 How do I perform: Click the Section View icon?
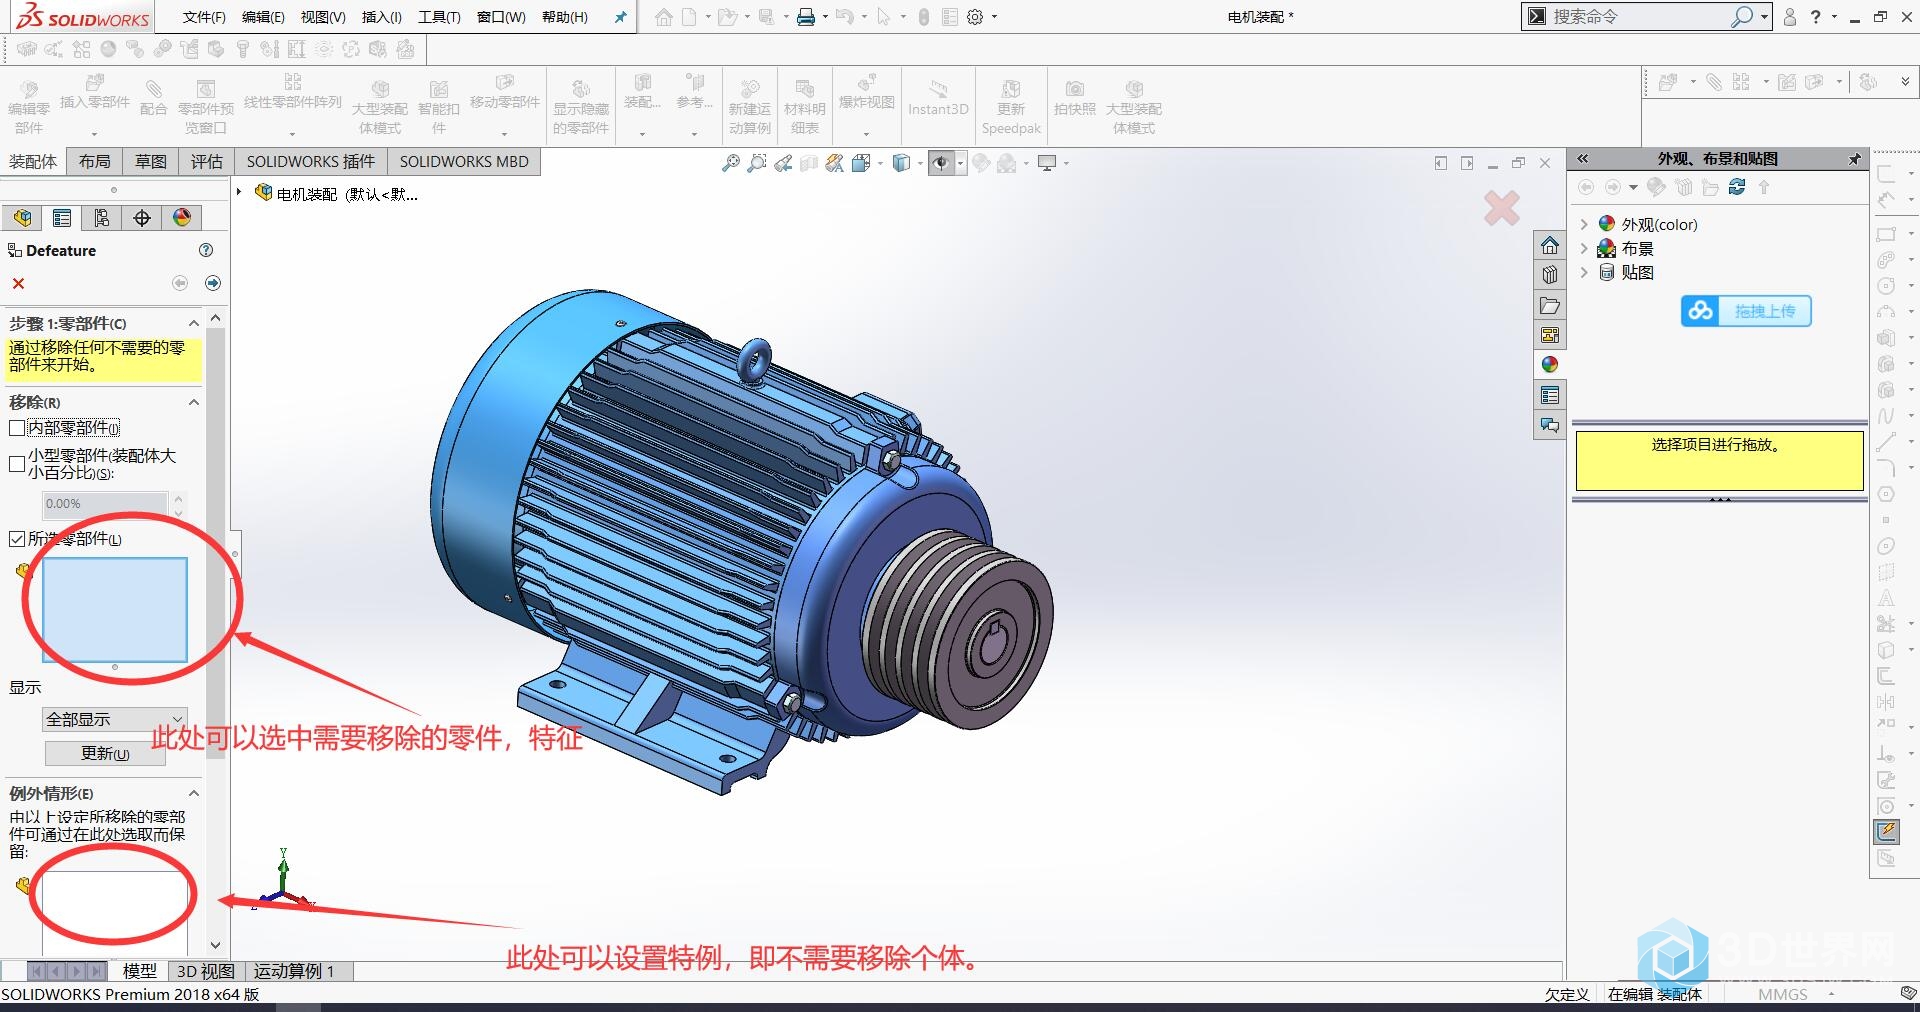[x=809, y=163]
